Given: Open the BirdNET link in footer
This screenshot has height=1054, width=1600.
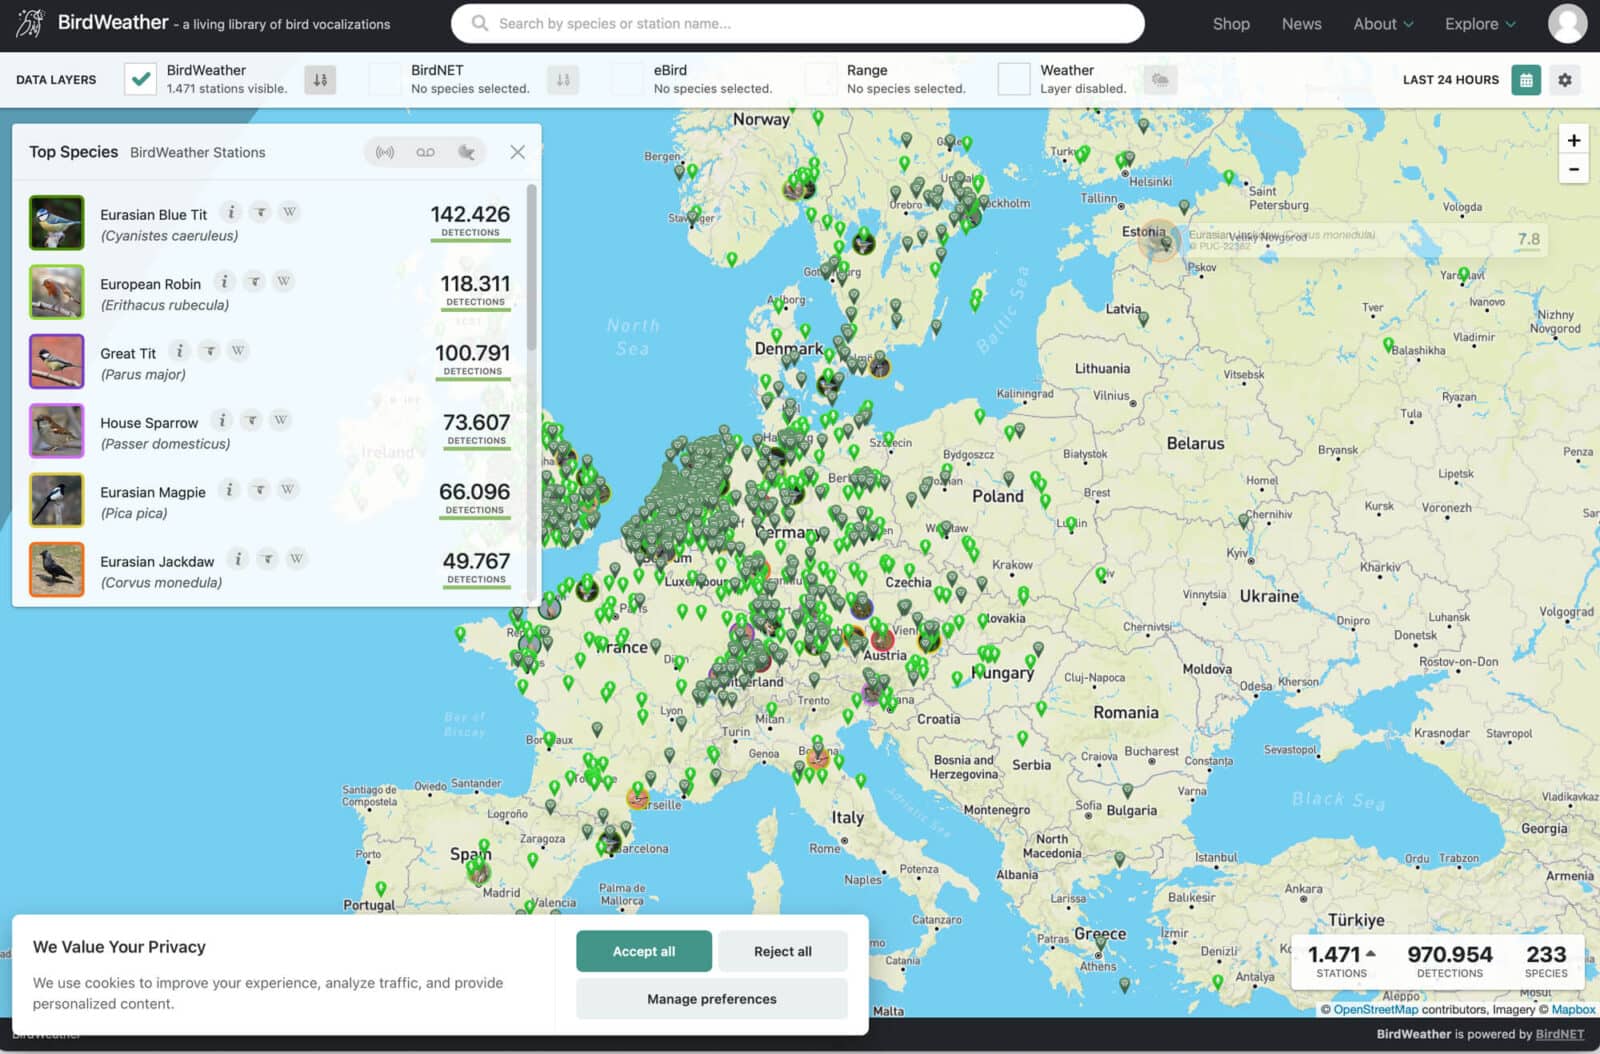Looking at the screenshot, I should point(1560,1035).
